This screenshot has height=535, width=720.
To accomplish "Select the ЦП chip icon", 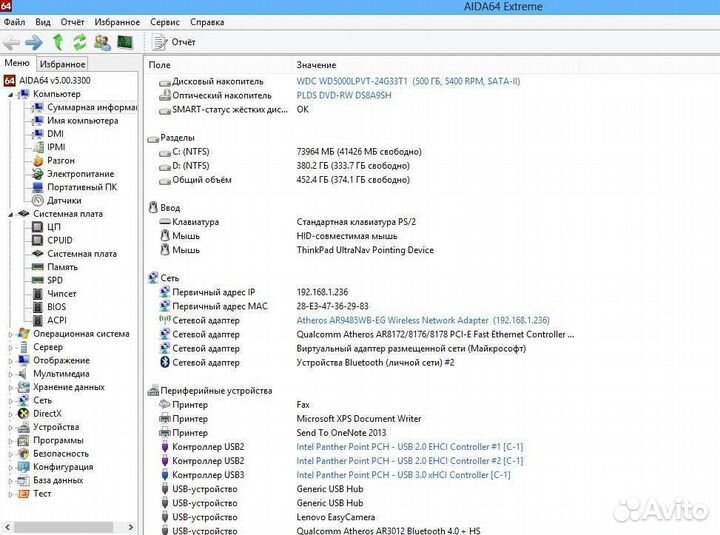I will (x=38, y=227).
